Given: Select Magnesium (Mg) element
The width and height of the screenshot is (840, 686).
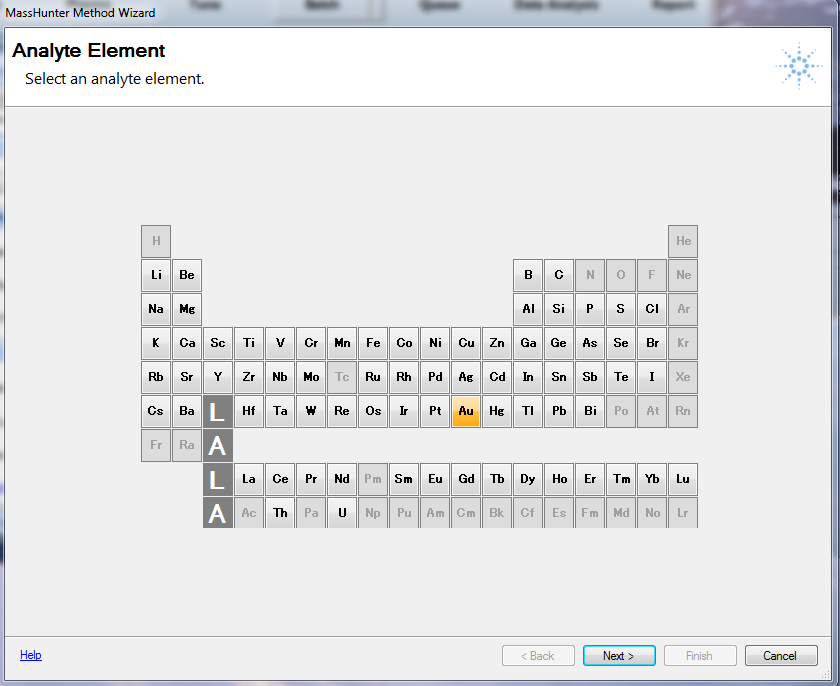Looking at the screenshot, I should [x=187, y=309].
